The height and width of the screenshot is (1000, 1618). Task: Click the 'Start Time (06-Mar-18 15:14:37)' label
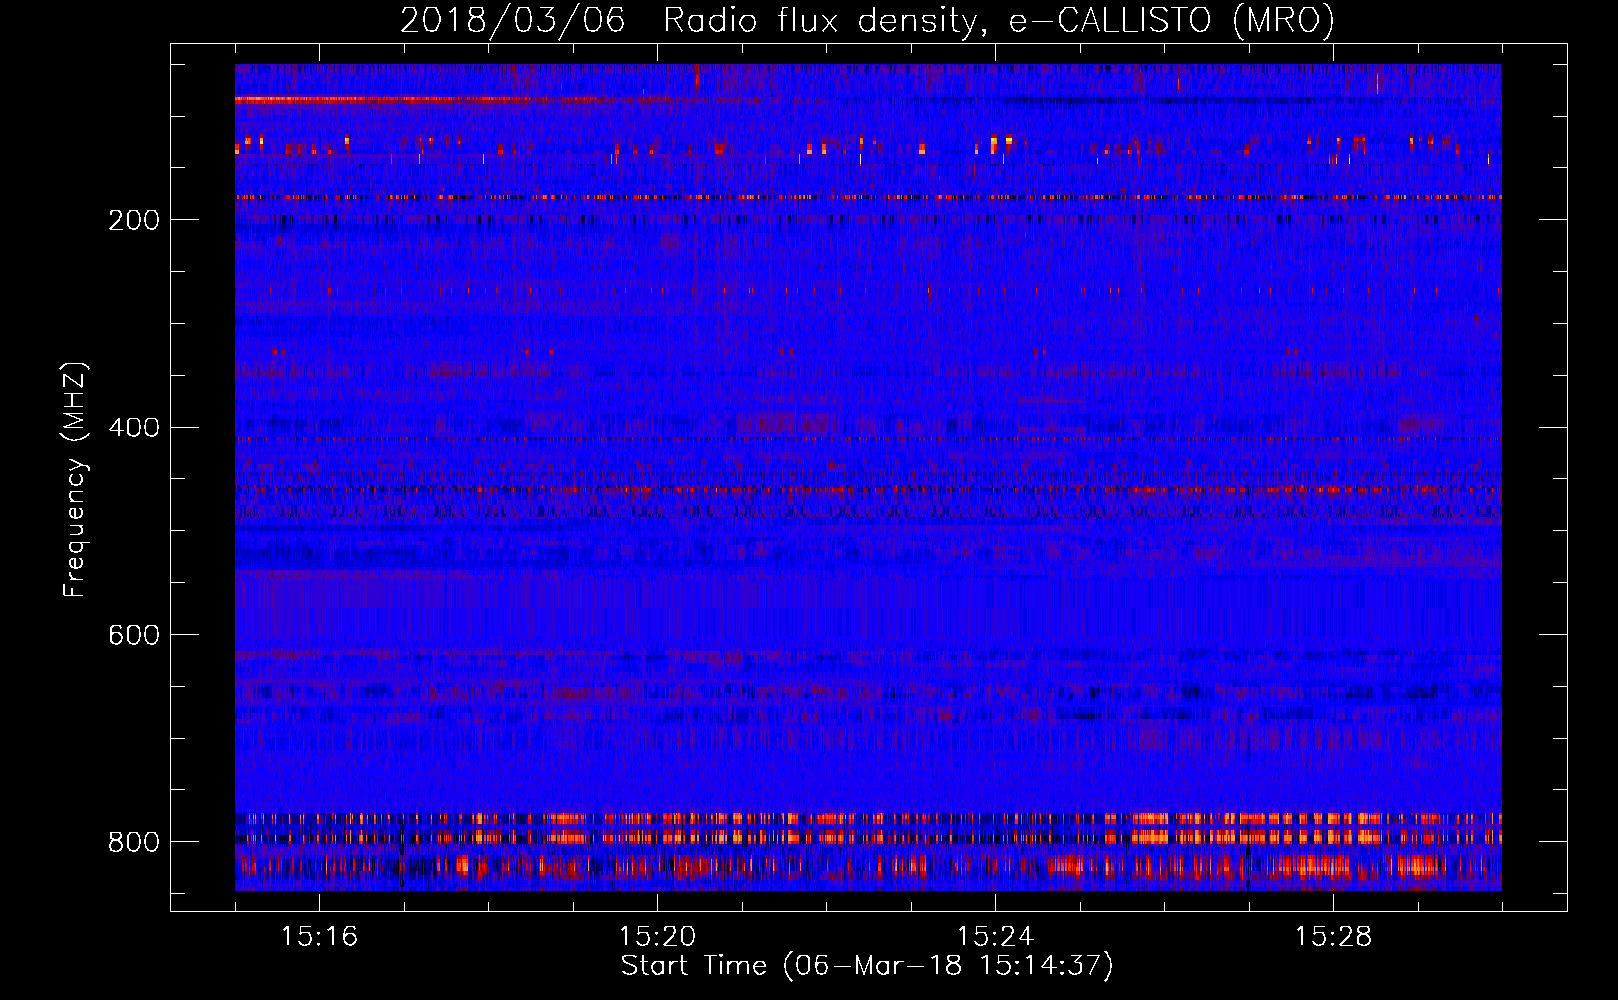coord(867,966)
